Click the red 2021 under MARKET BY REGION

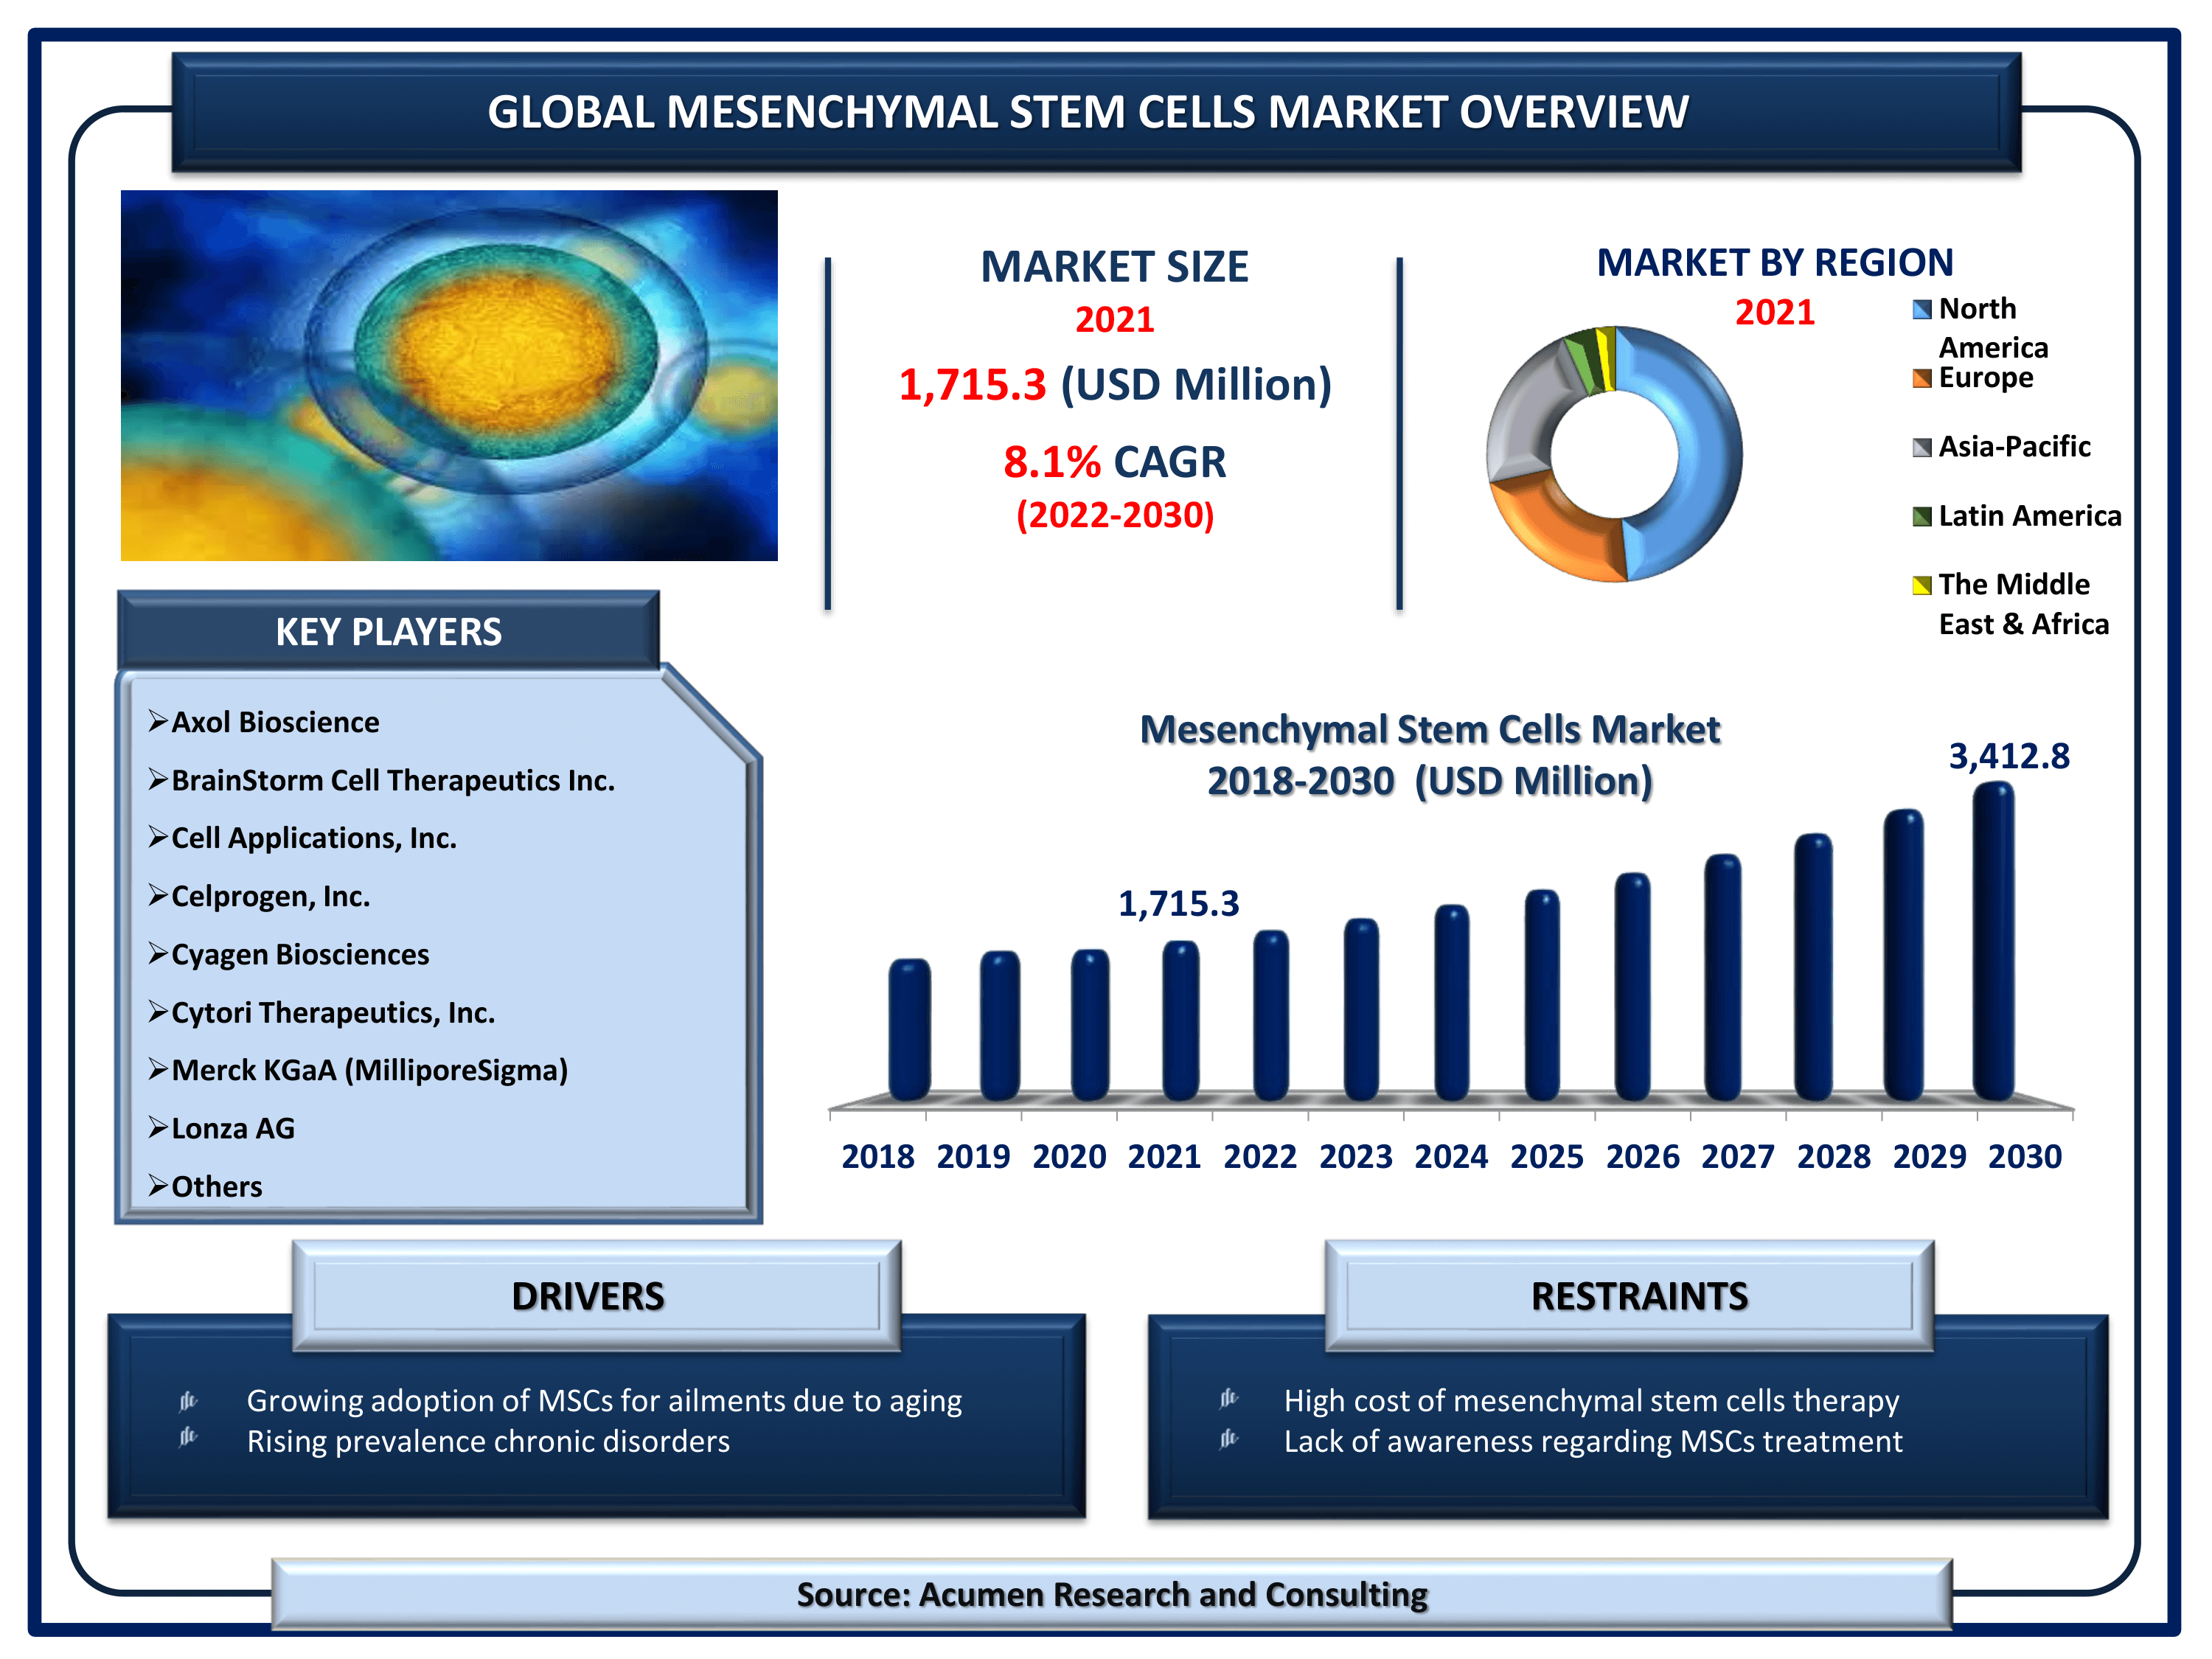1774,312
